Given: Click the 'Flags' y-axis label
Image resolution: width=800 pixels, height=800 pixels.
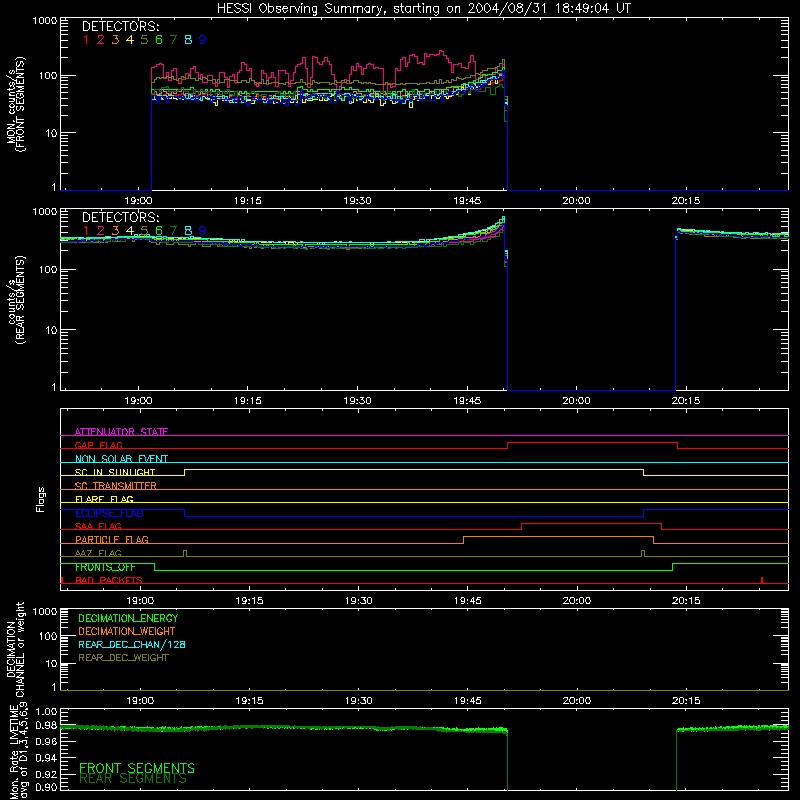Looking at the screenshot, I should [x=41, y=499].
